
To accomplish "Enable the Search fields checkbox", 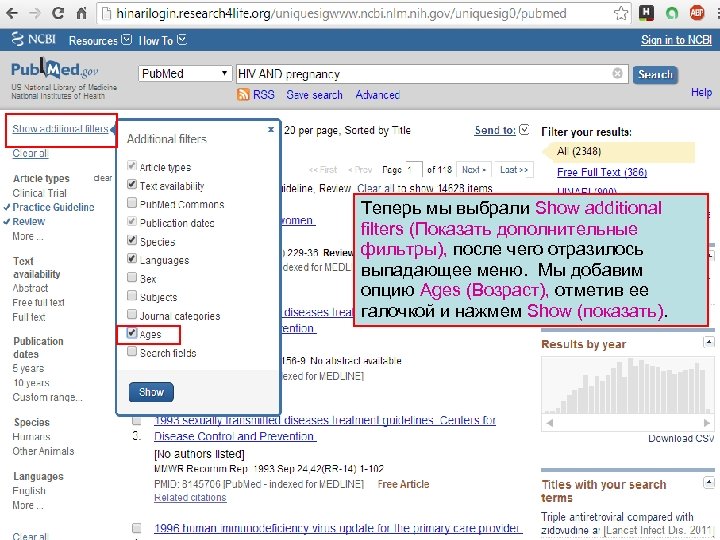I will pos(132,351).
